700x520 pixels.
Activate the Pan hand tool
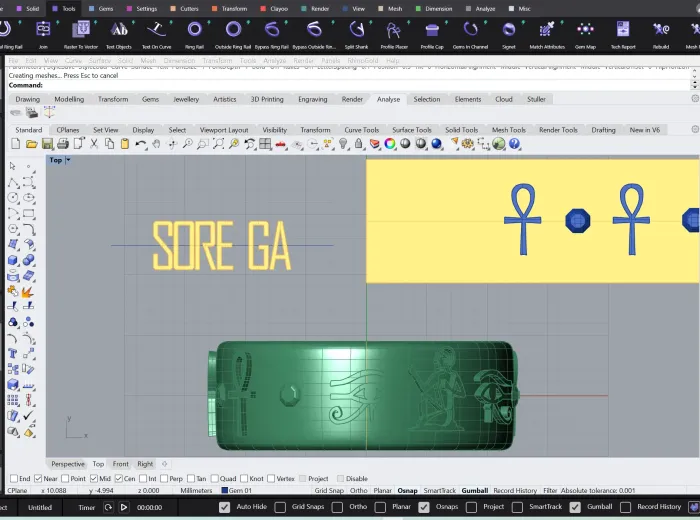(x=156, y=144)
